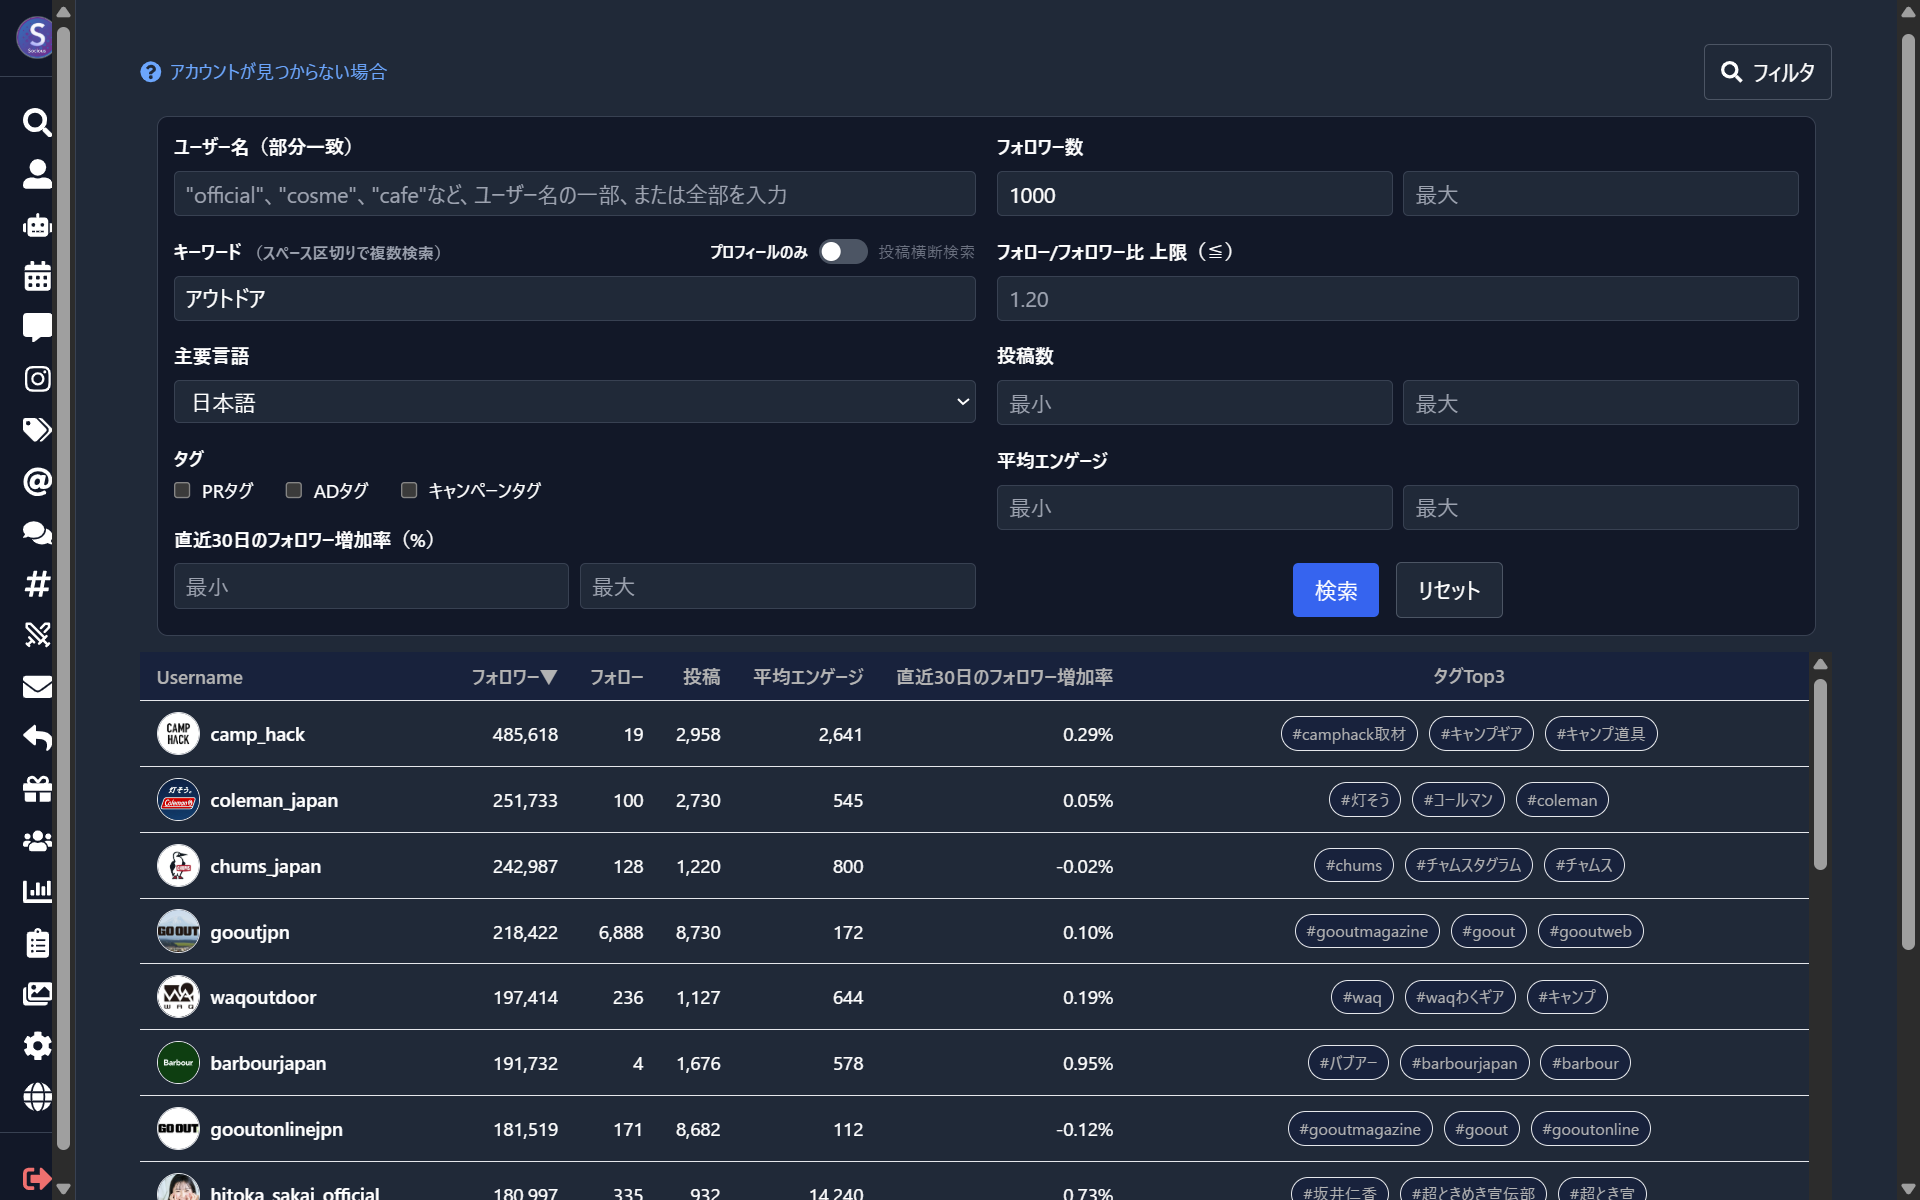Open the search icon in sidebar
This screenshot has width=1920, height=1200.
pyautogui.click(x=37, y=123)
